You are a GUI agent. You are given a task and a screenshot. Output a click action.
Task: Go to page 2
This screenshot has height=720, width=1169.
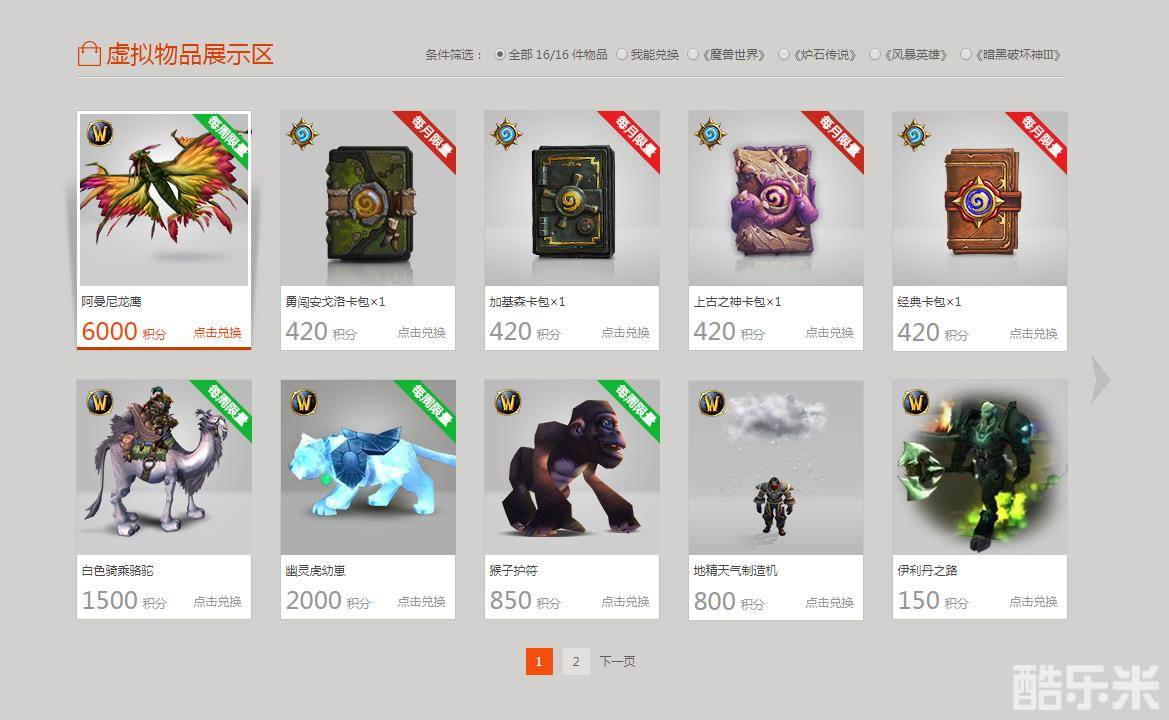tap(576, 661)
